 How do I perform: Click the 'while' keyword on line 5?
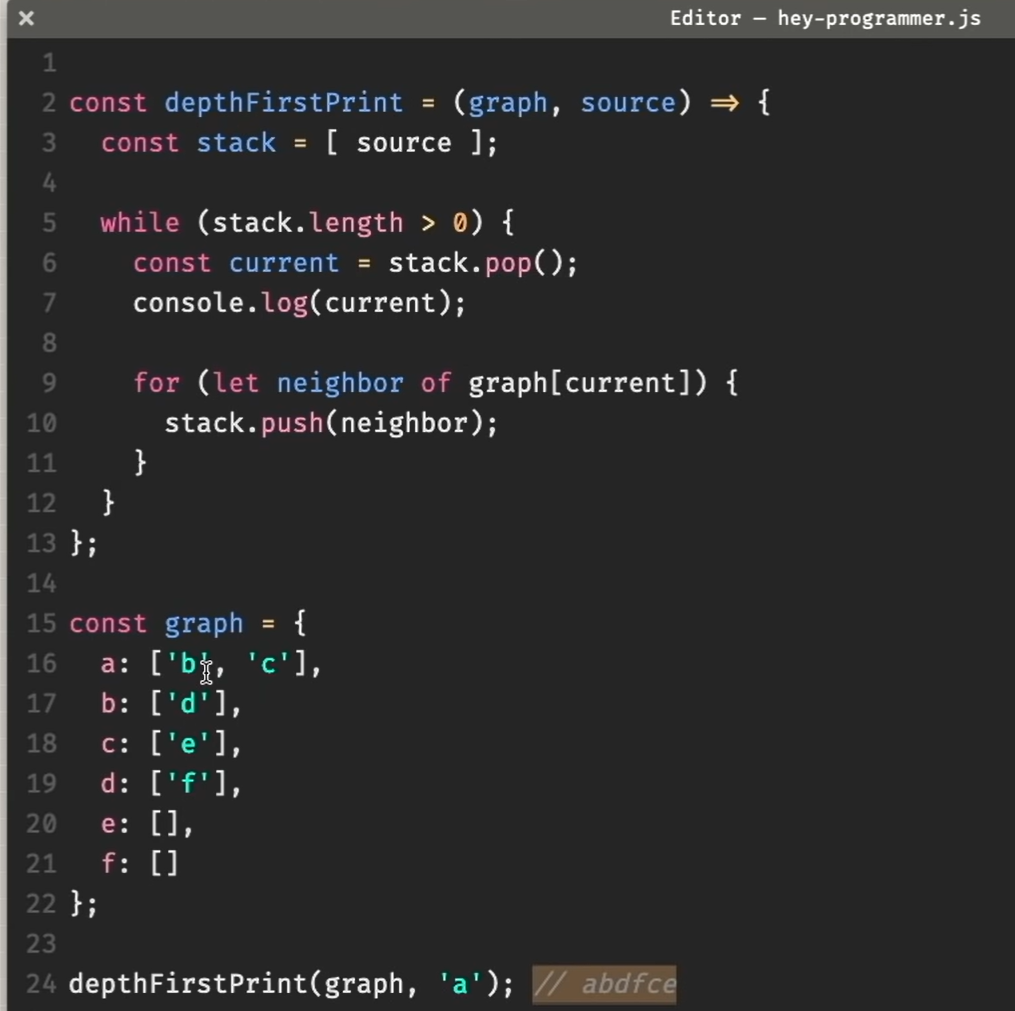tap(140, 223)
